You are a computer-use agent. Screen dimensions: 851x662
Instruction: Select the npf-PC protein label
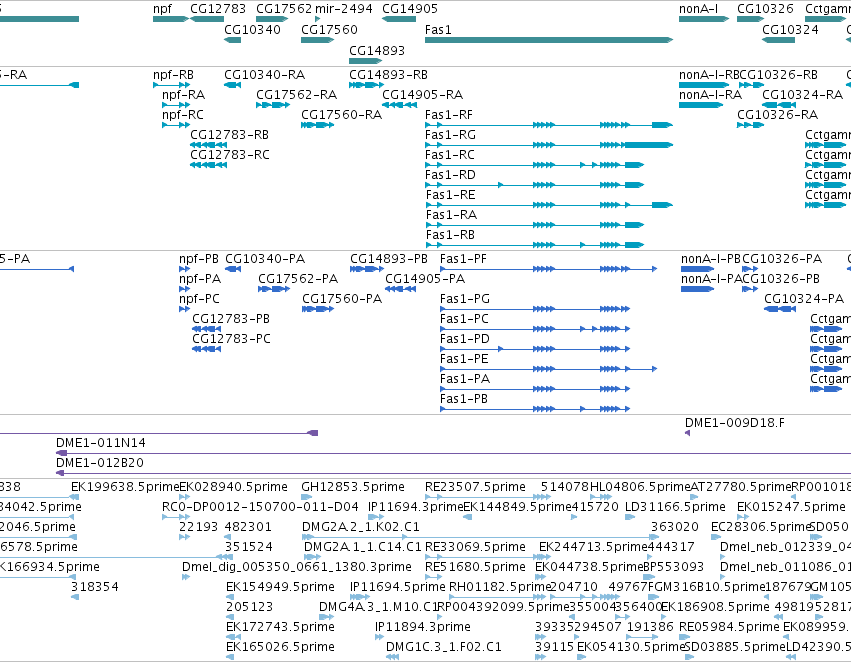[199, 300]
